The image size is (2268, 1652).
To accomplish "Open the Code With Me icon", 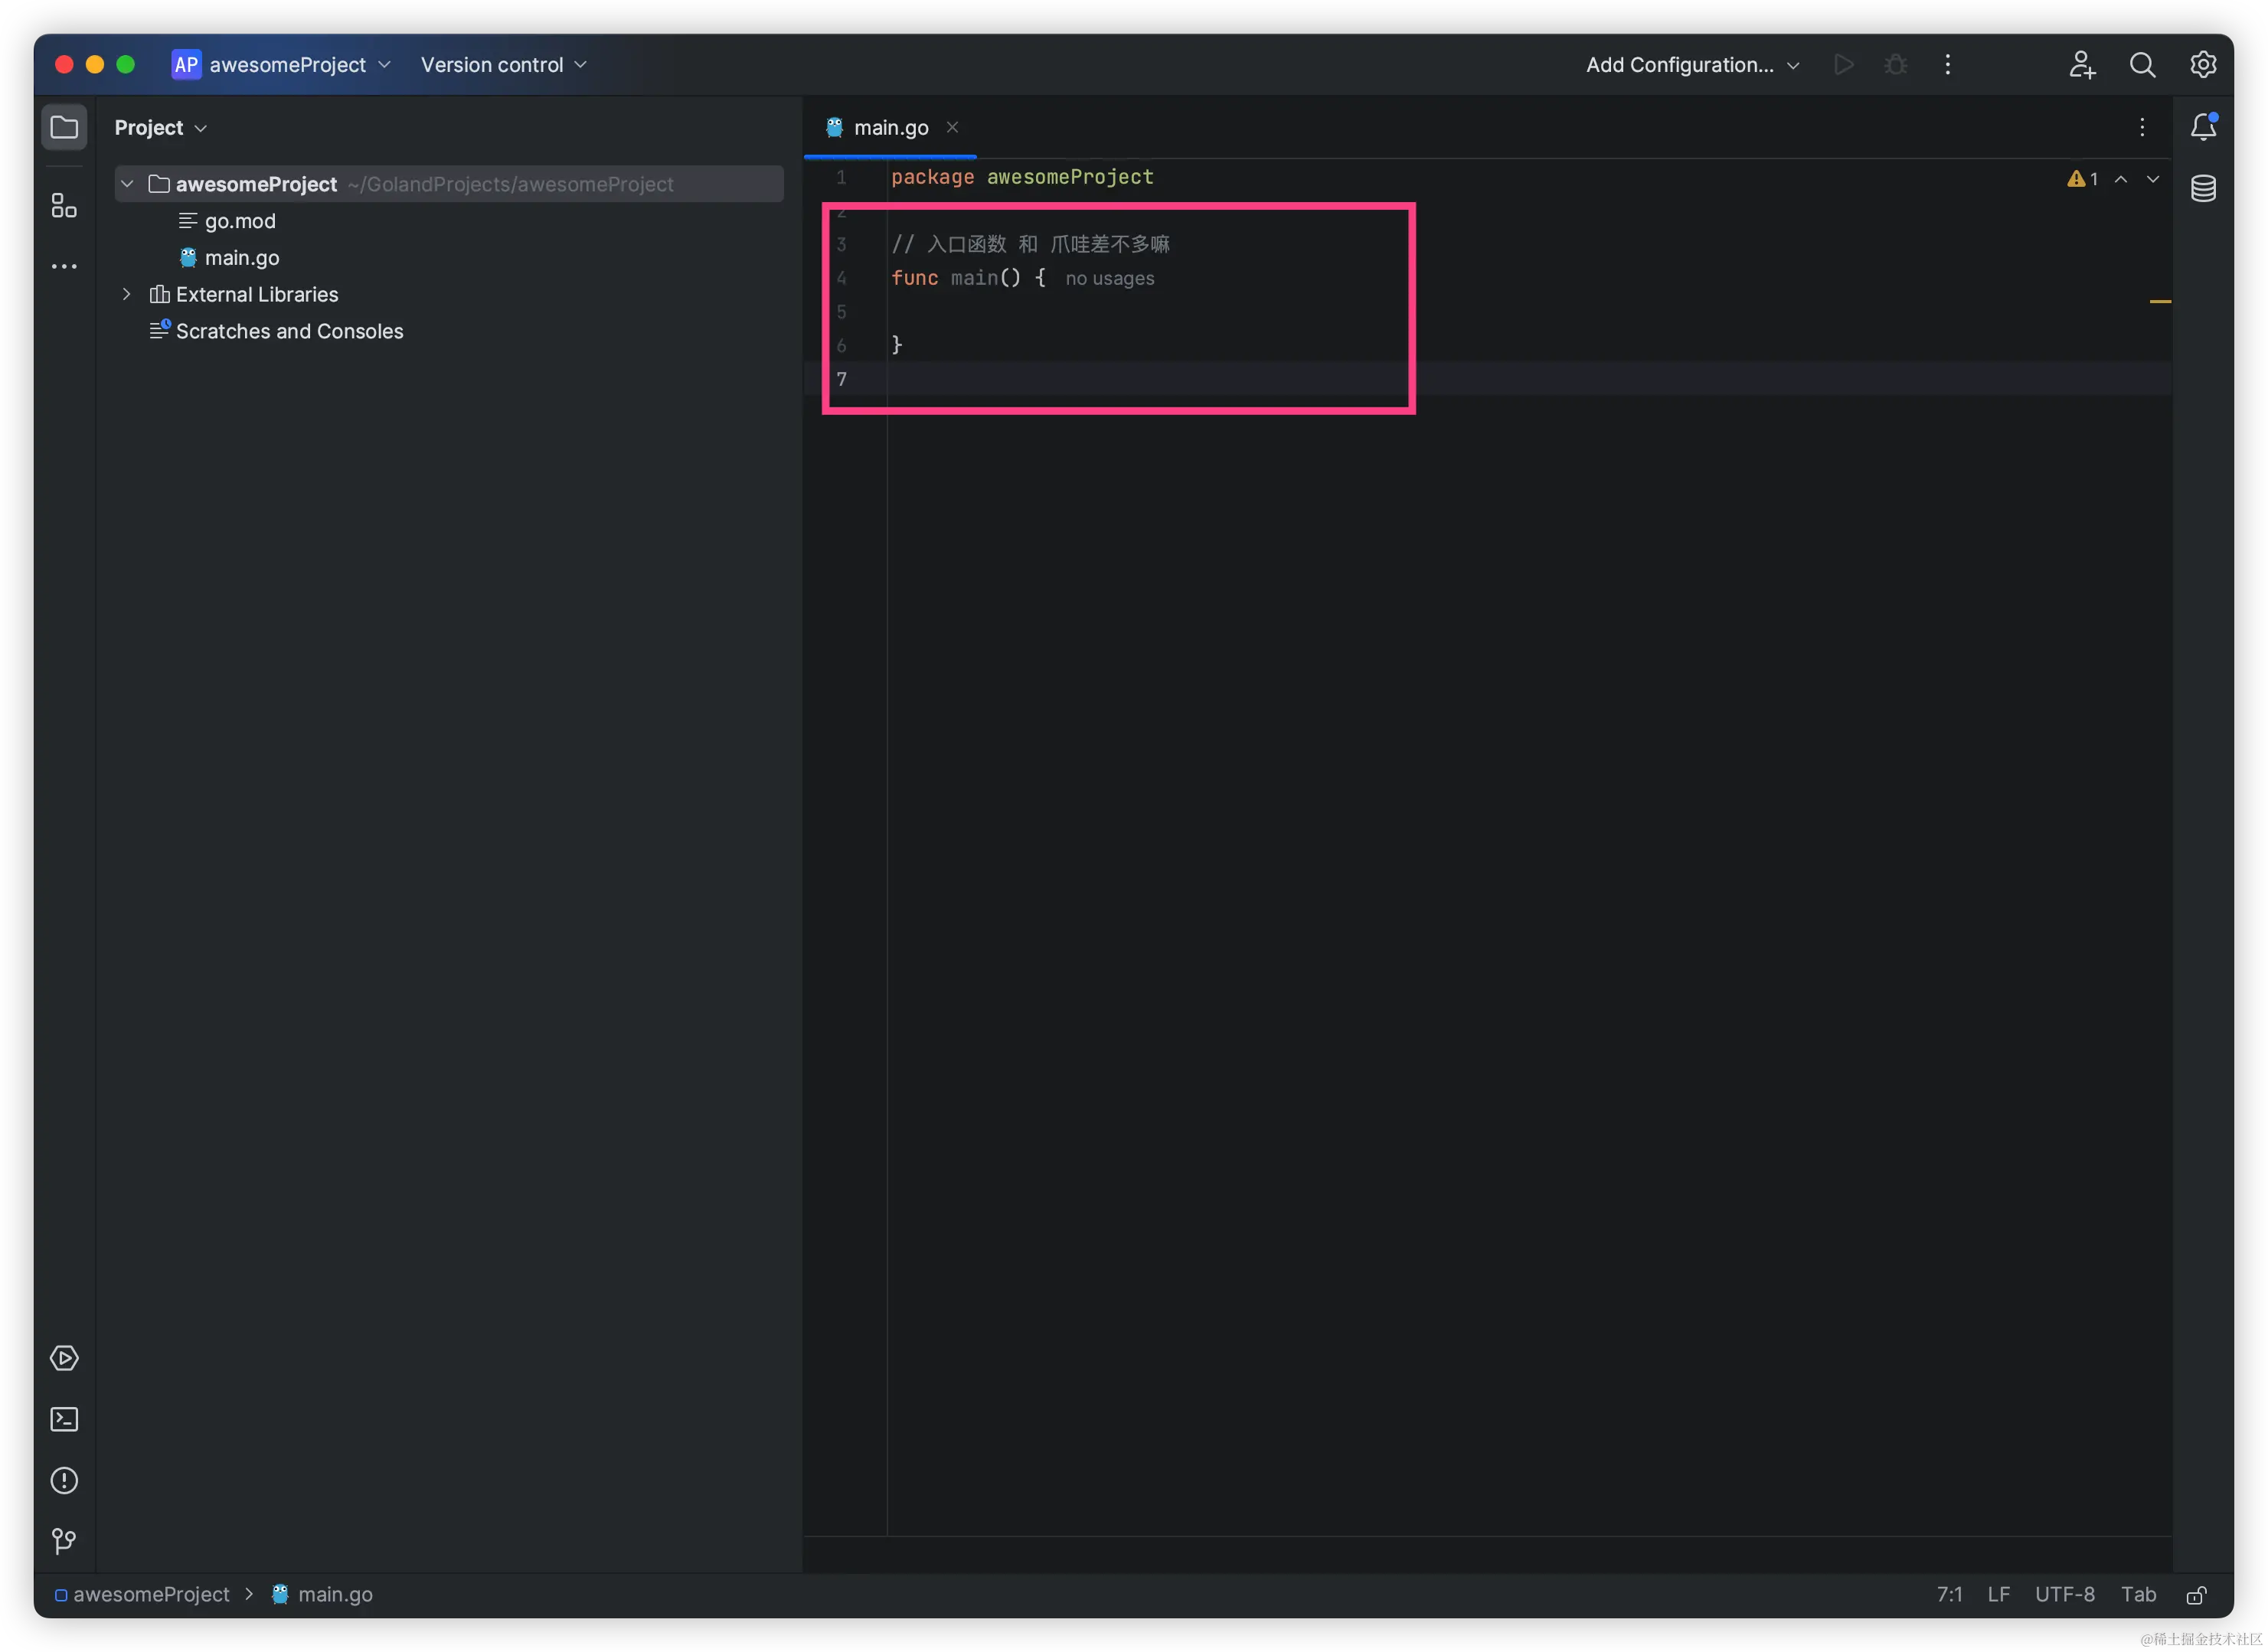I will (x=2082, y=65).
